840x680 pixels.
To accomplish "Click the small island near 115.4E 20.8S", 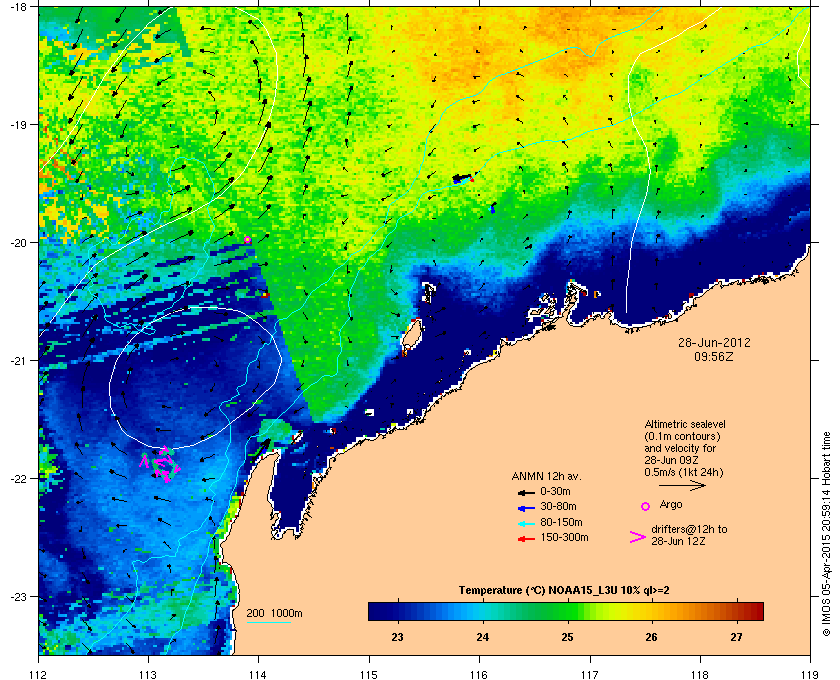I will [x=411, y=334].
